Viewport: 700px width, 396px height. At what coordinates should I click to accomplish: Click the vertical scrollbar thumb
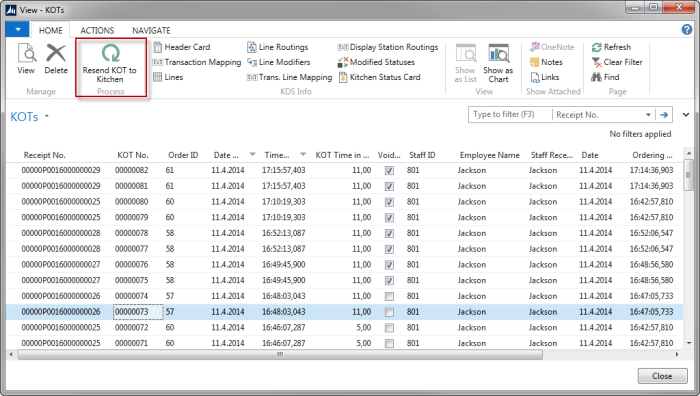[688, 175]
